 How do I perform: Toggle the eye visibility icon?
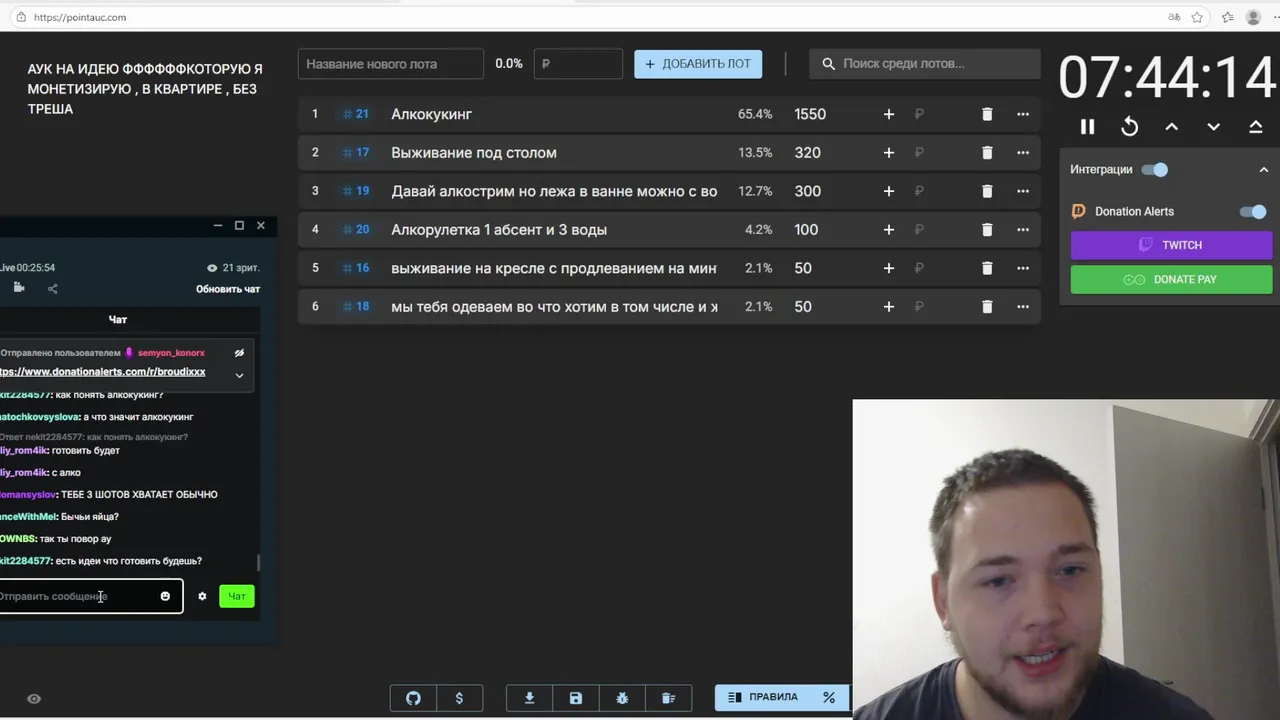34,699
